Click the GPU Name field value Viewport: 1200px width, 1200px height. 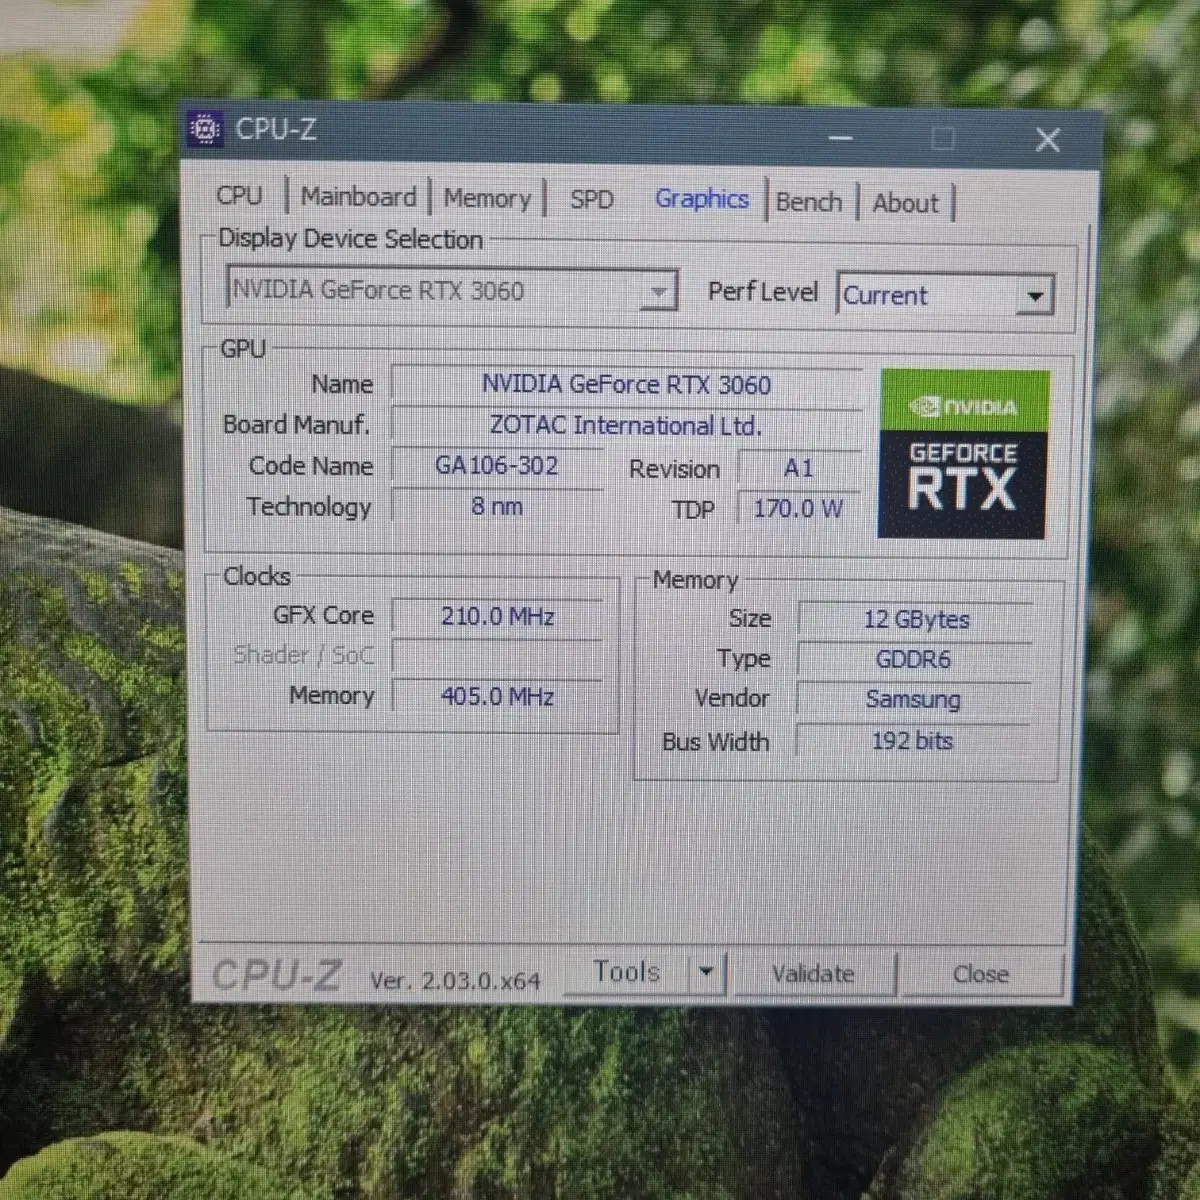[627, 384]
